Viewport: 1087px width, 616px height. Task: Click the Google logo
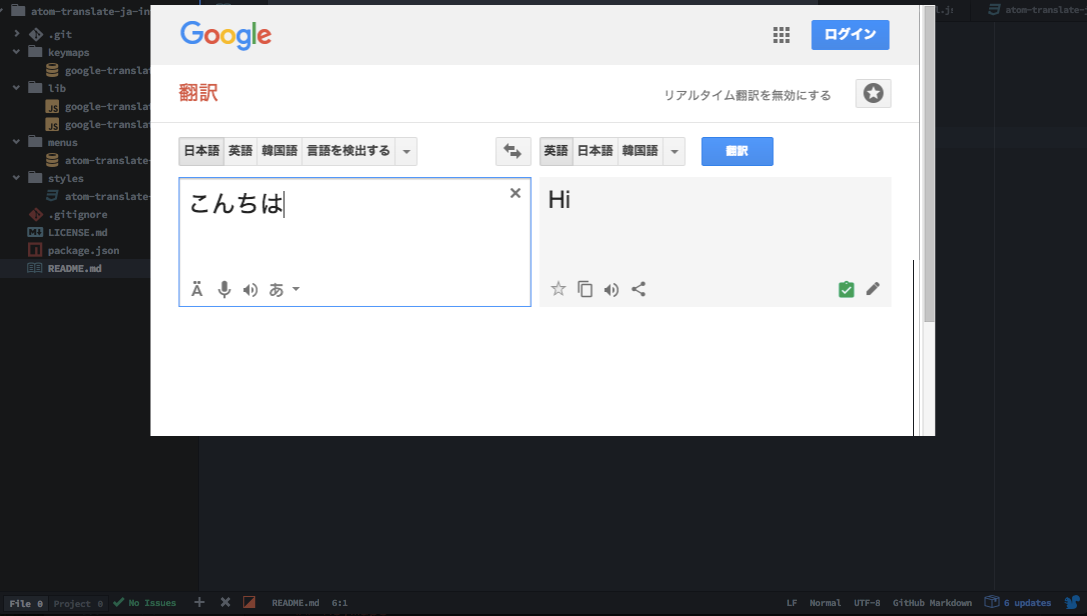pos(226,35)
